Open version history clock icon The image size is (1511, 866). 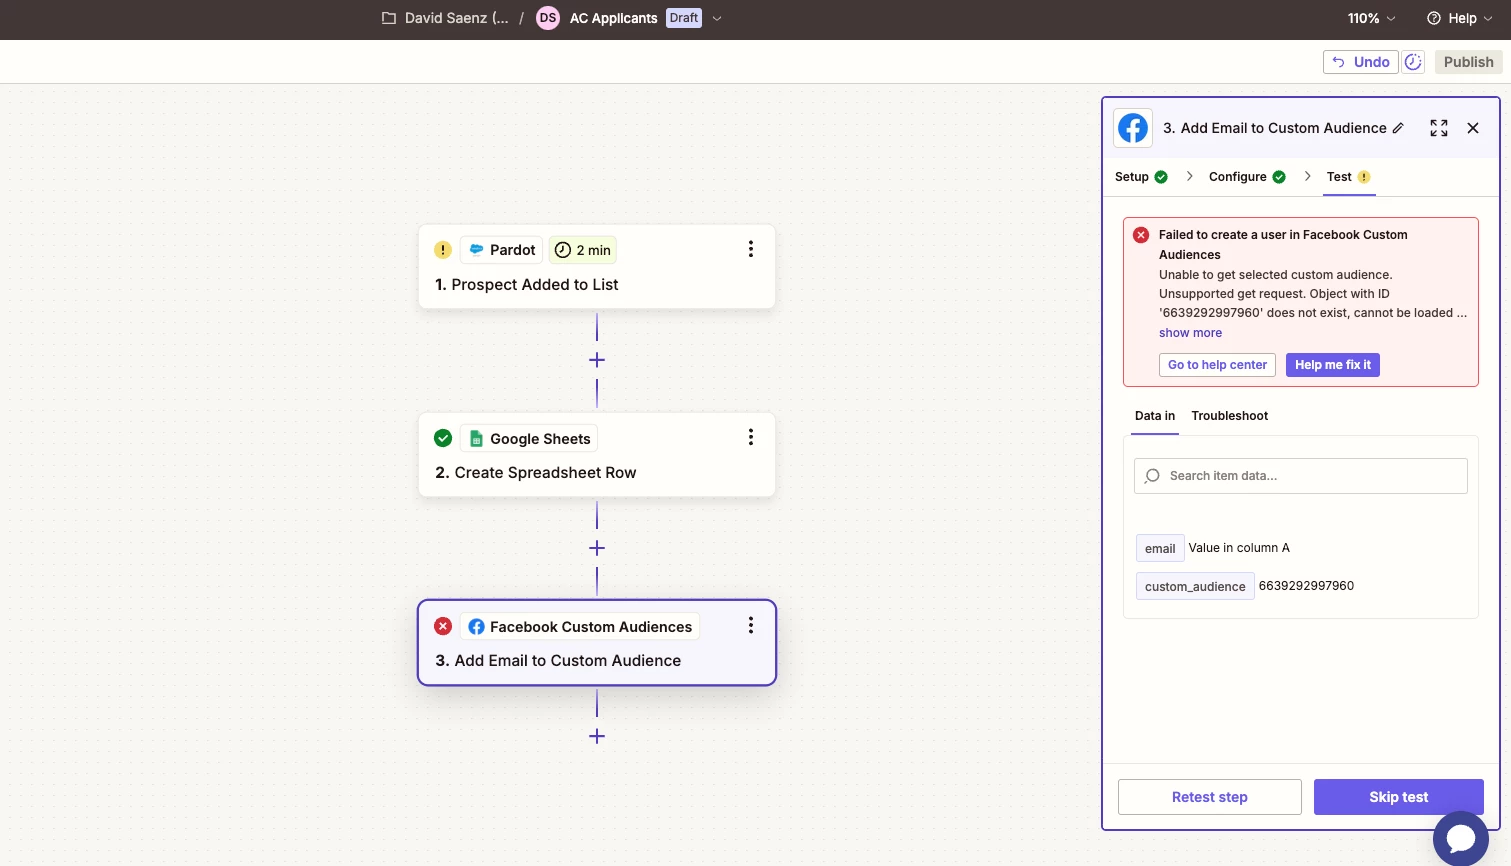point(1413,62)
